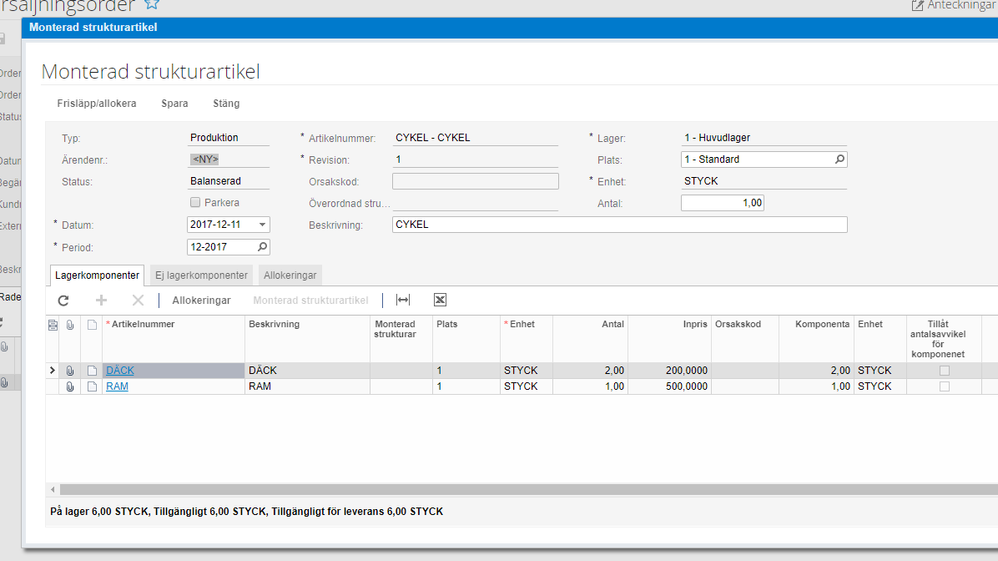Viewport: 998px width, 561px height.
Task: Click the attachment paperclip on DÄCK row
Action: point(71,371)
